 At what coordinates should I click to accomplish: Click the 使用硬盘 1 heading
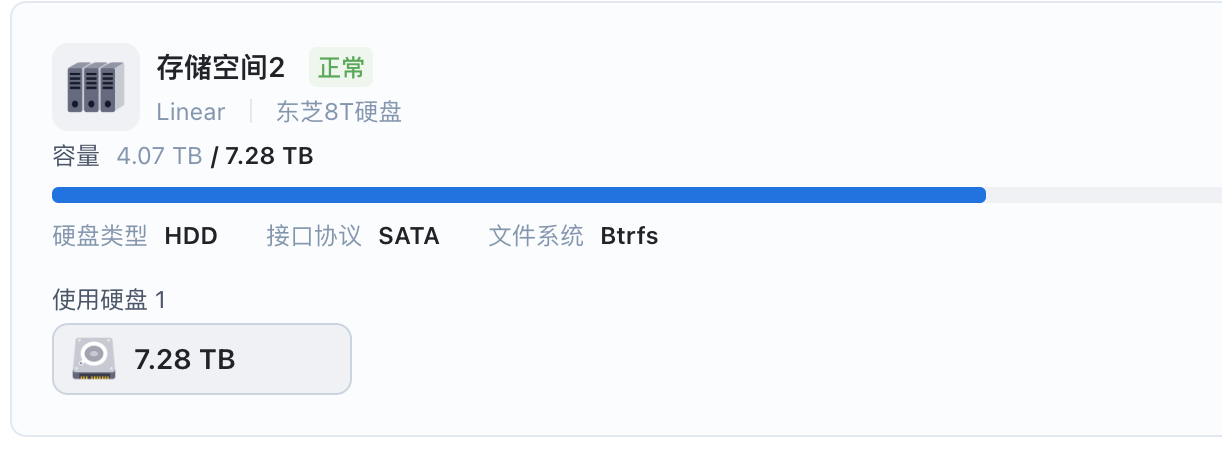pyautogui.click(x=108, y=299)
